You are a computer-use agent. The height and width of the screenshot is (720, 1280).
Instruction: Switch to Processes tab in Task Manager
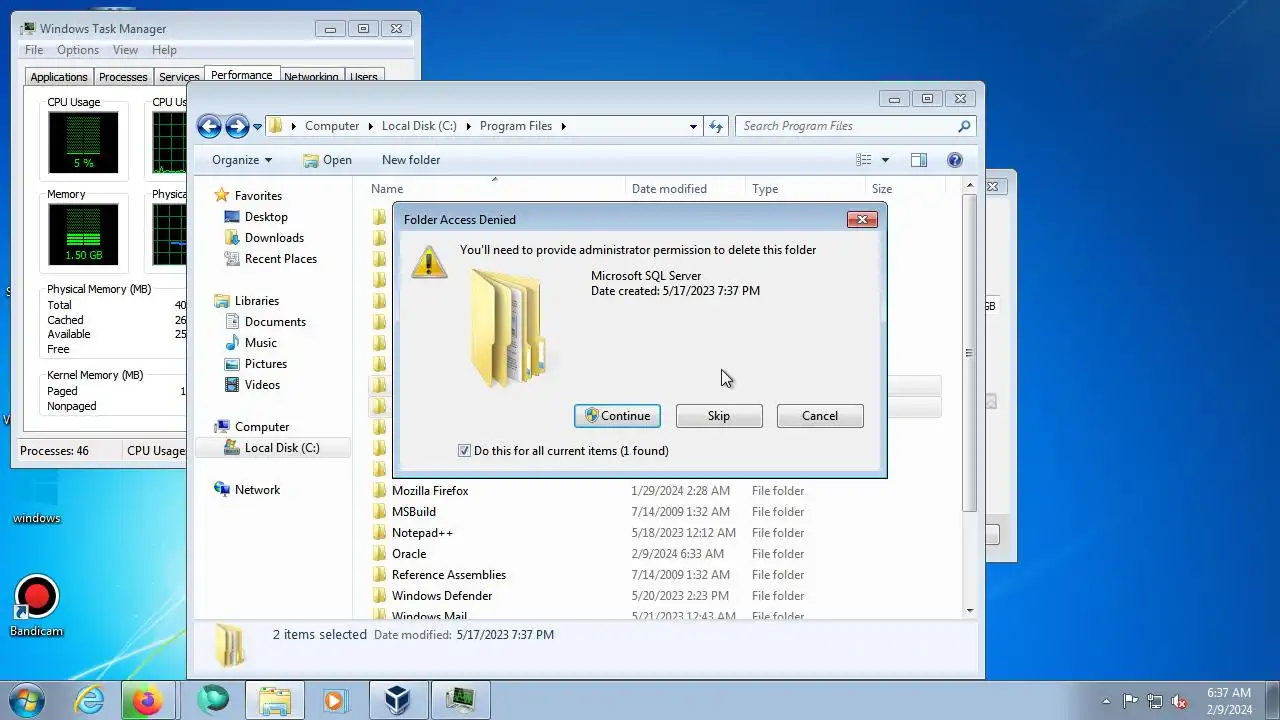123,77
